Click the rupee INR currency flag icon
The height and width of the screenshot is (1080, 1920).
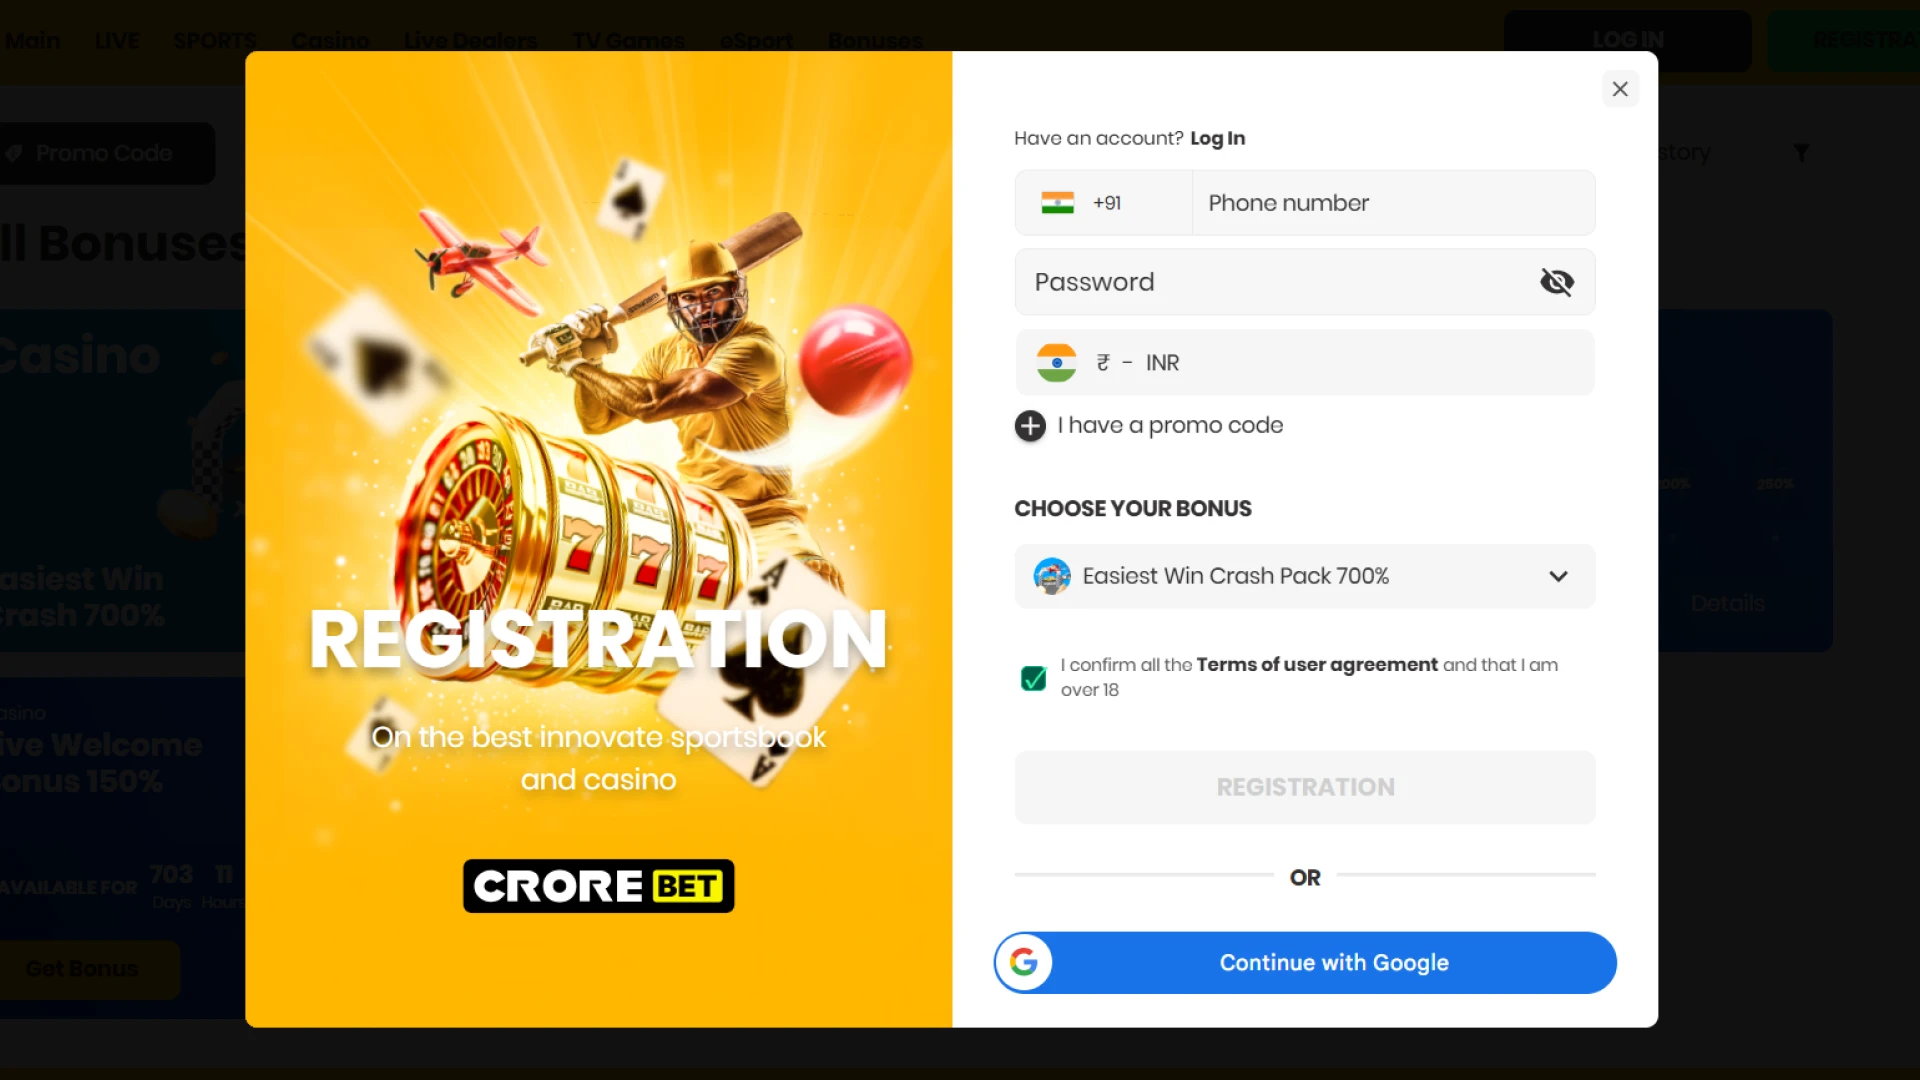click(x=1056, y=363)
